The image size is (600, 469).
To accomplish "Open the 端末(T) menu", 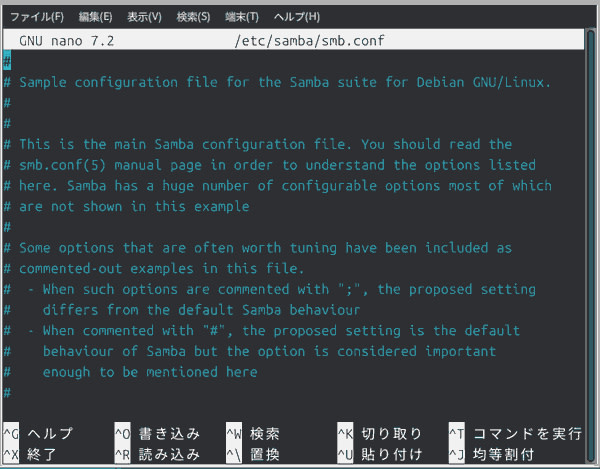I will (242, 17).
